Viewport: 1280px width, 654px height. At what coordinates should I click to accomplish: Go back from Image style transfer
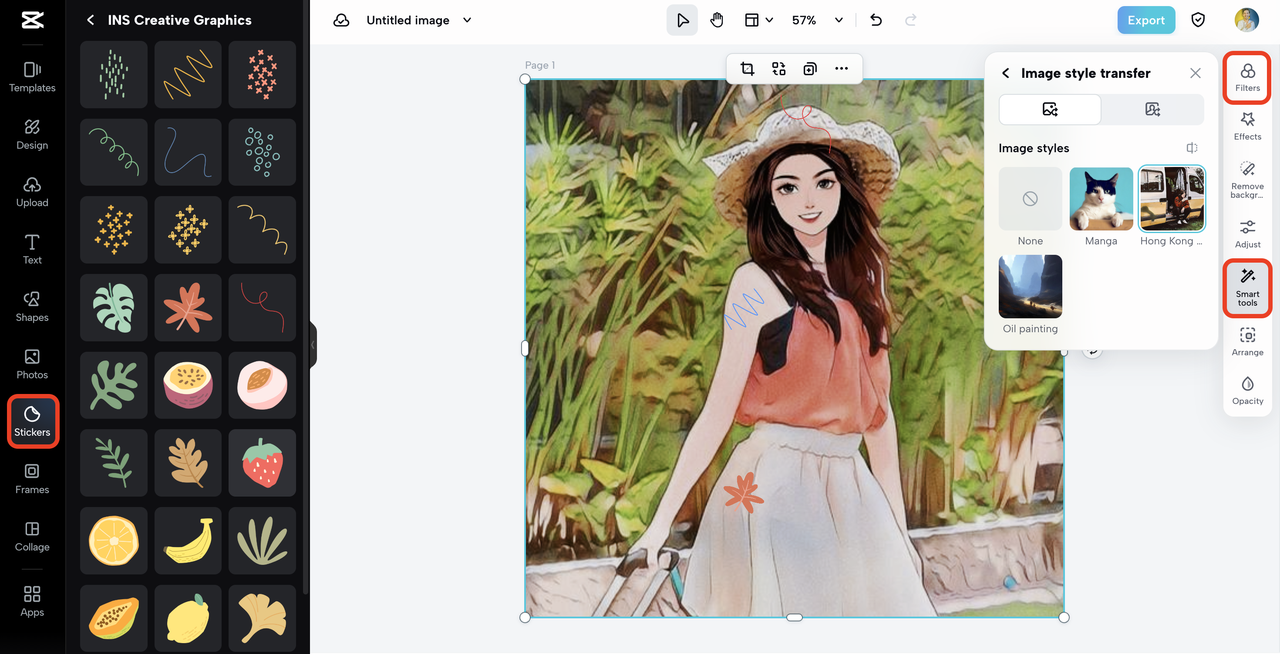(x=1006, y=73)
